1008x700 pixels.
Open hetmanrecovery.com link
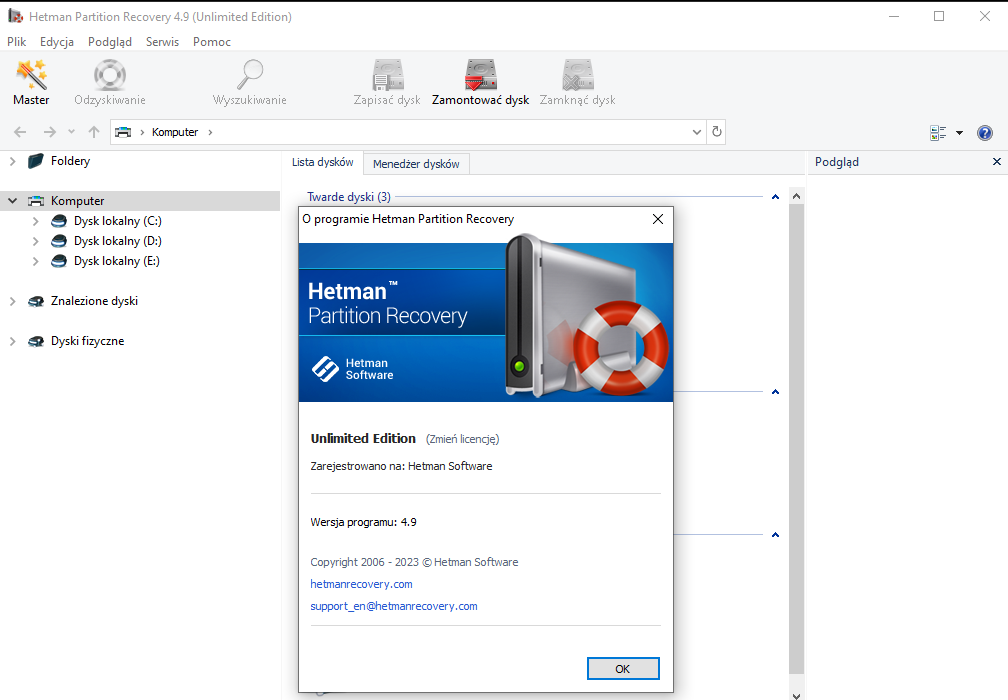tap(361, 584)
